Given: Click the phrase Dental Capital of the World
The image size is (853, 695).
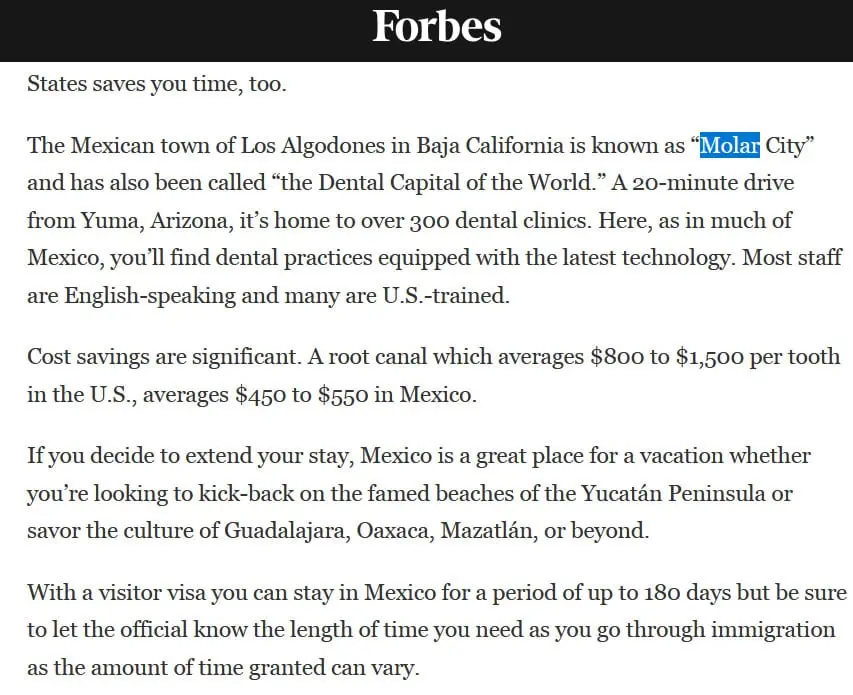Looking at the screenshot, I should pos(455,183).
